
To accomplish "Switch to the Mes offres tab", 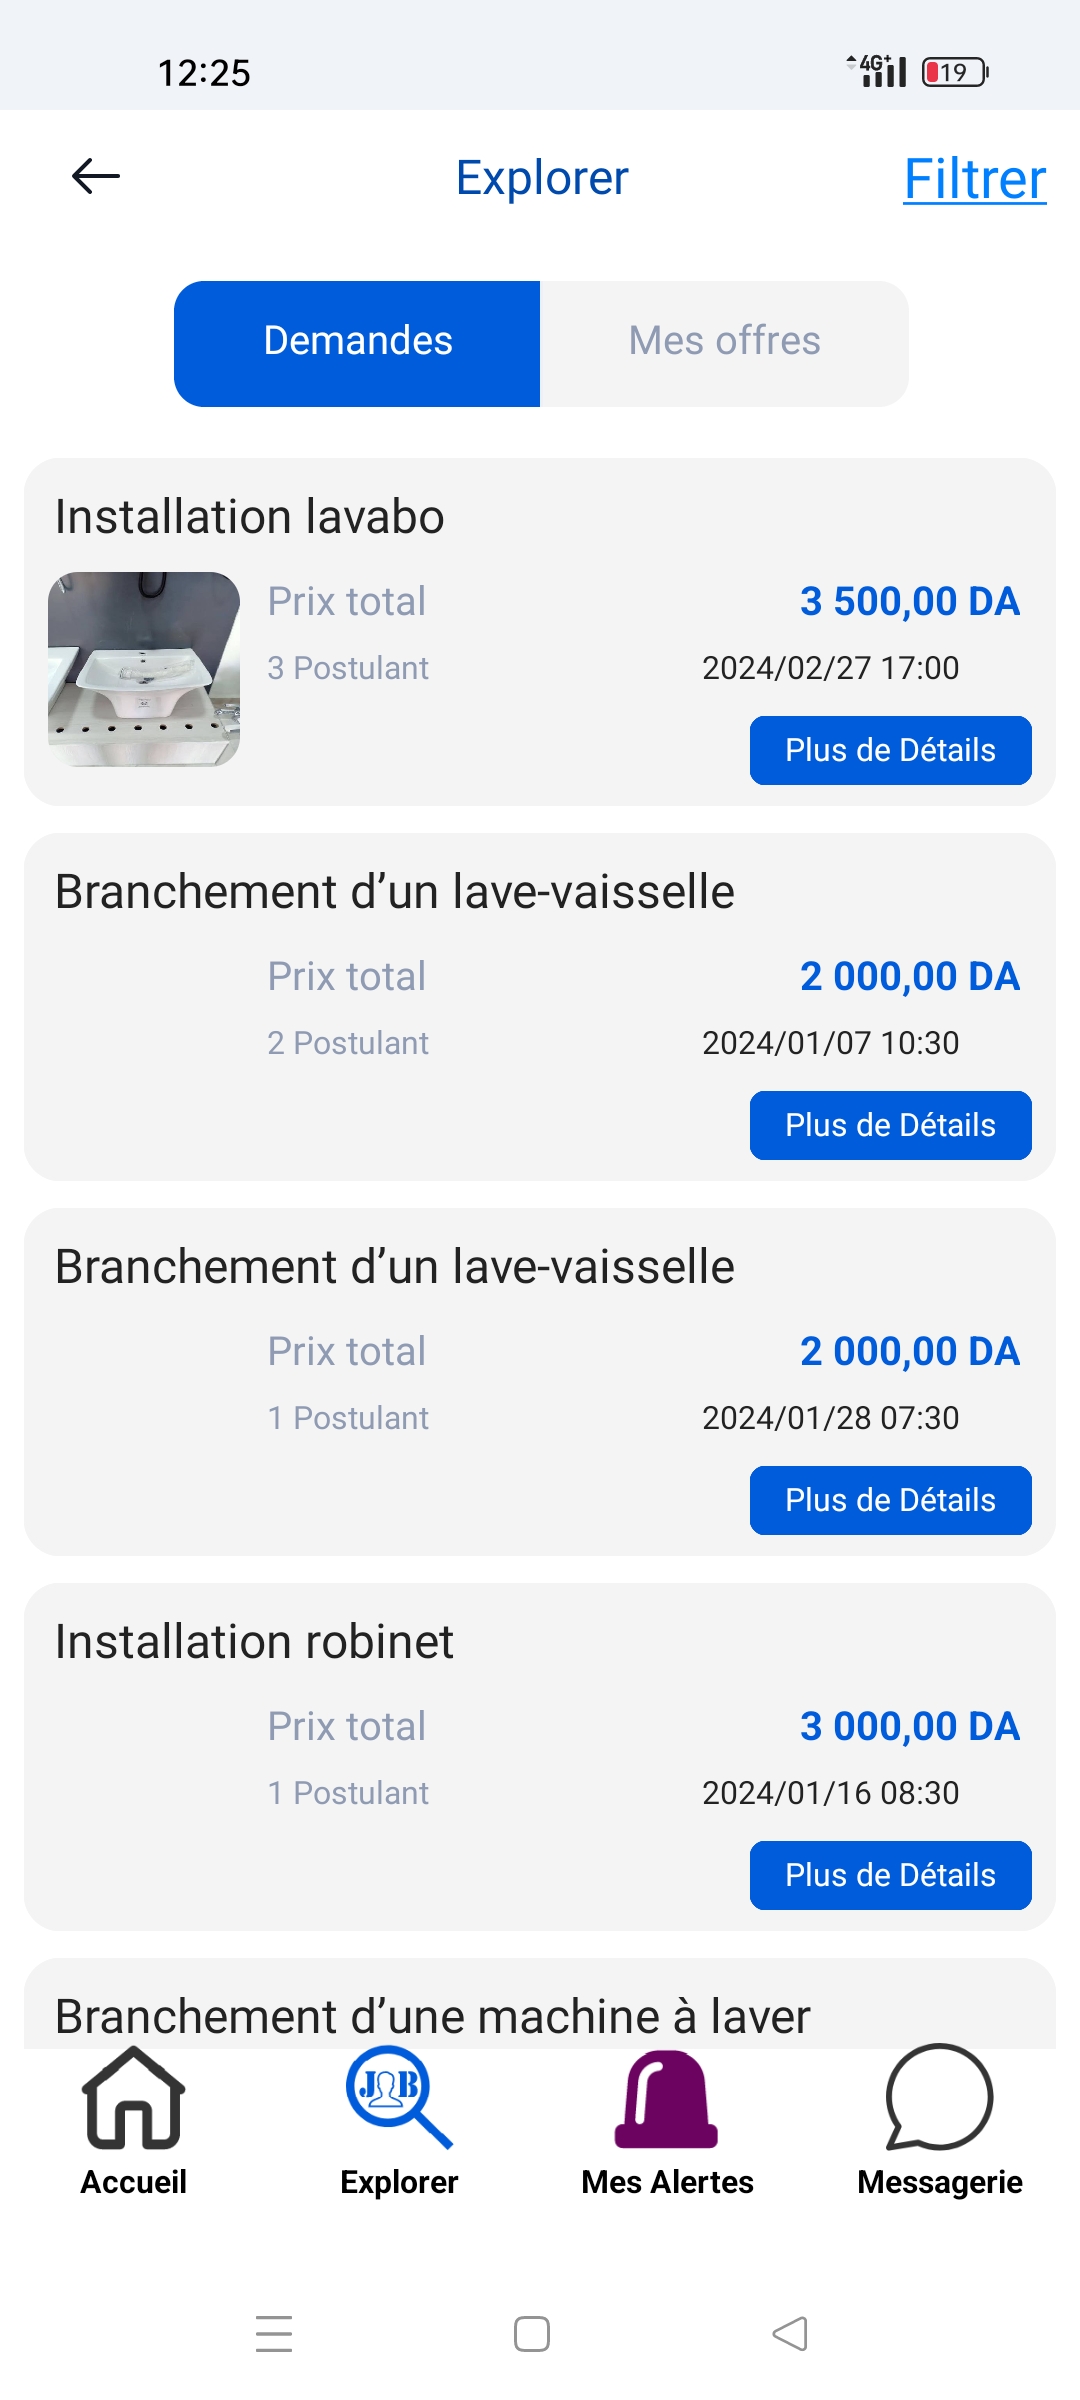I will [x=724, y=343].
